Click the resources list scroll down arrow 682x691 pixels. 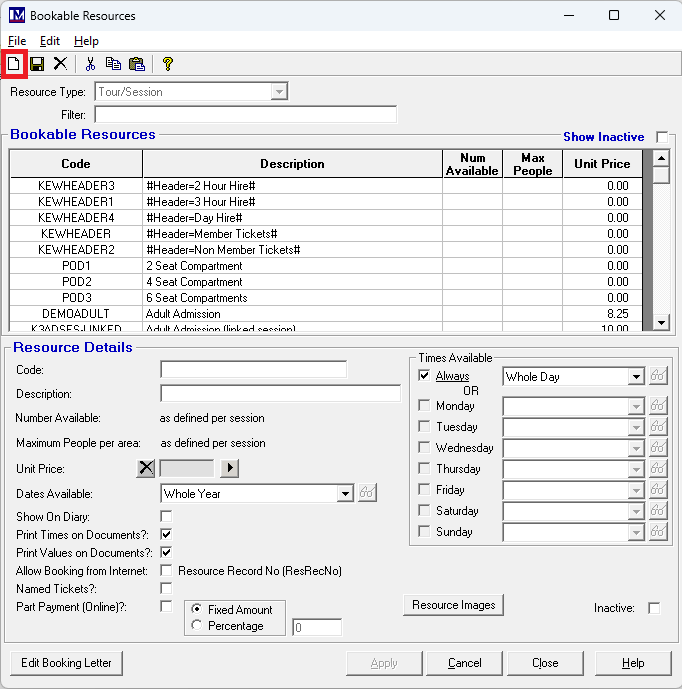click(x=661, y=323)
